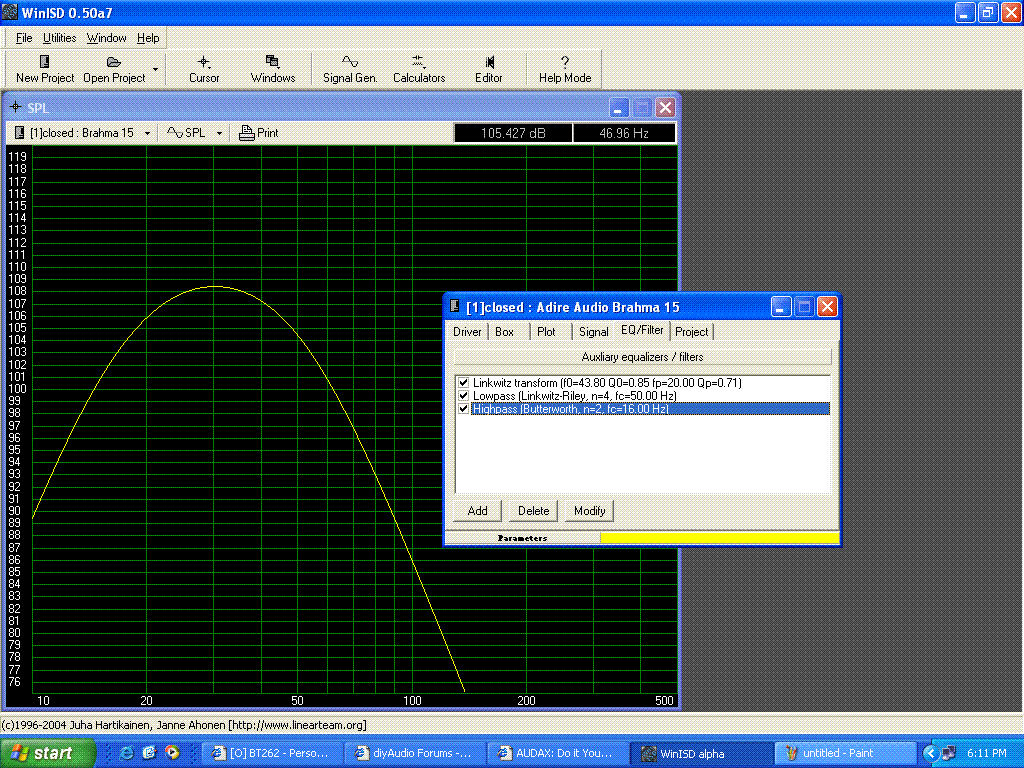This screenshot has height=768, width=1024.
Task: Switch to the Signal tab
Action: coord(593,332)
